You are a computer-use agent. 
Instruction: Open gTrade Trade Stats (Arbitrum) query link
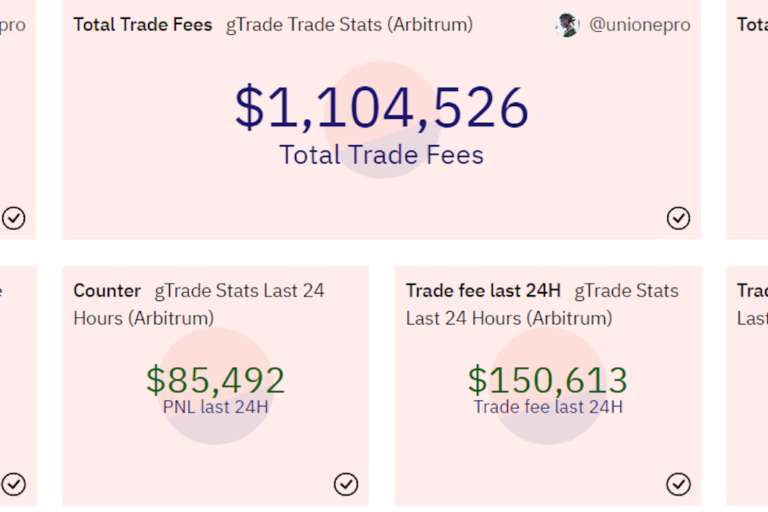tap(349, 25)
